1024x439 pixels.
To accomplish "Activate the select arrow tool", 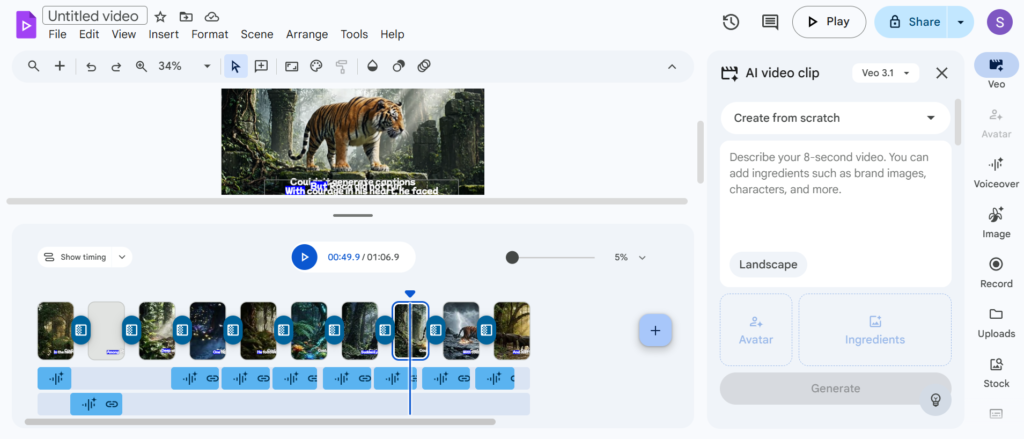I will [236, 66].
